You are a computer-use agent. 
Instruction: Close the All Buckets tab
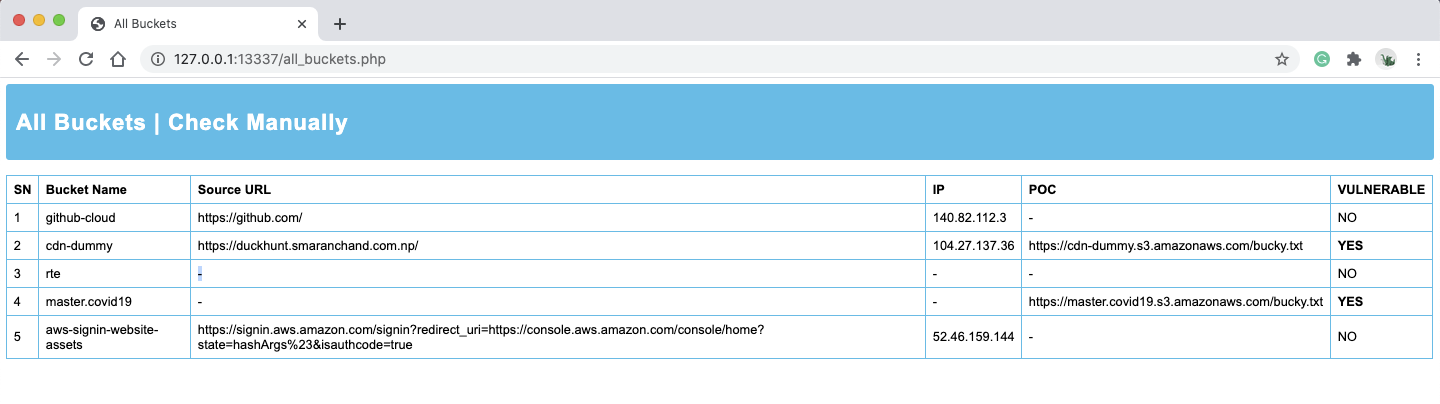point(302,23)
